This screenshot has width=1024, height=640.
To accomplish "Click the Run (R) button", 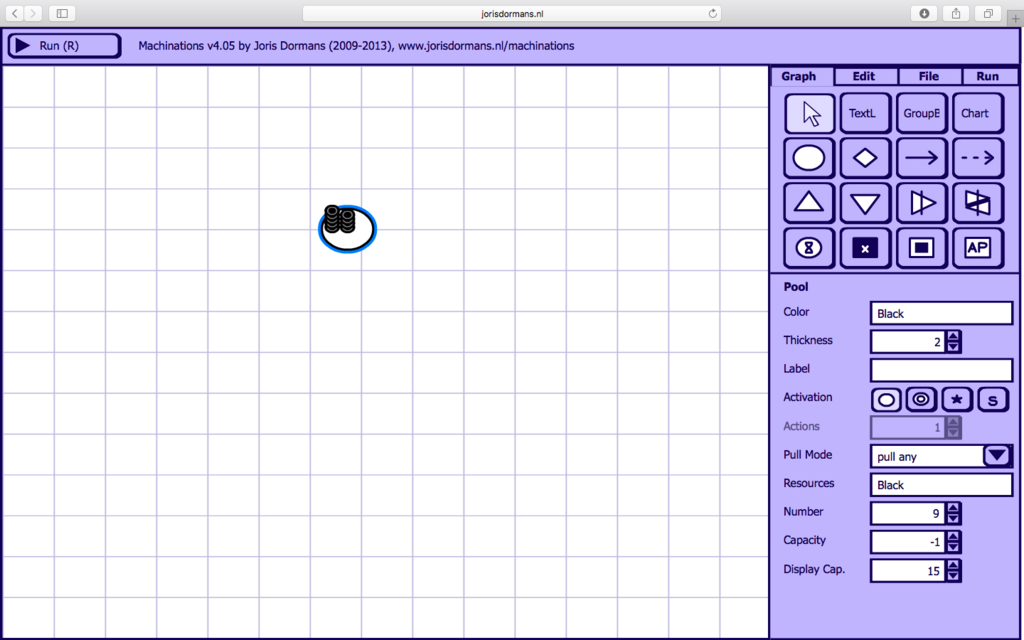I will pyautogui.click(x=64, y=46).
